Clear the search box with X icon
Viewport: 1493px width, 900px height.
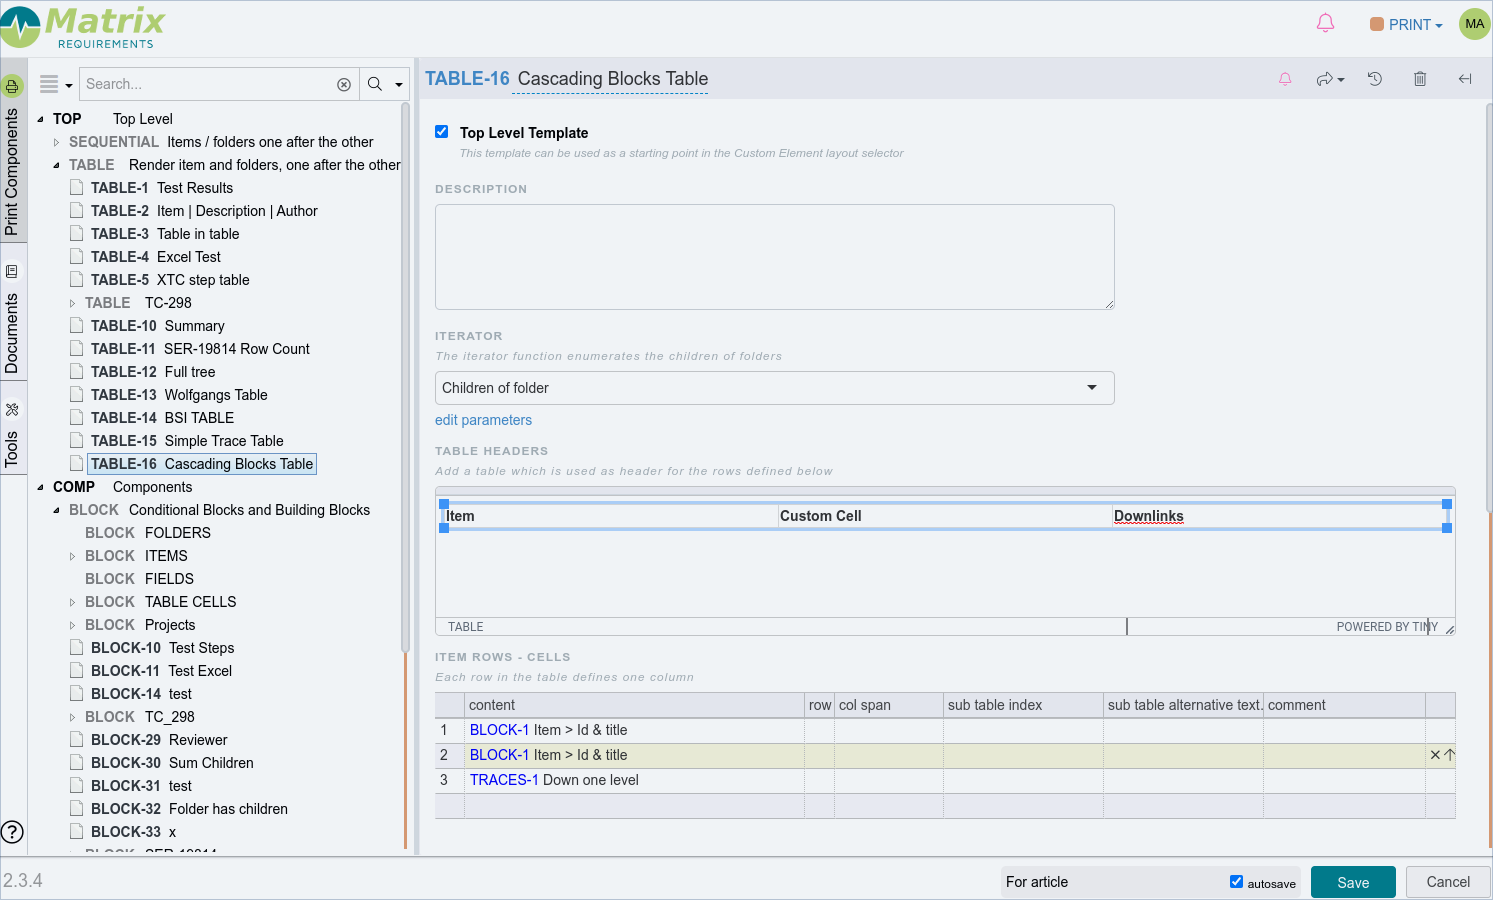pos(344,85)
